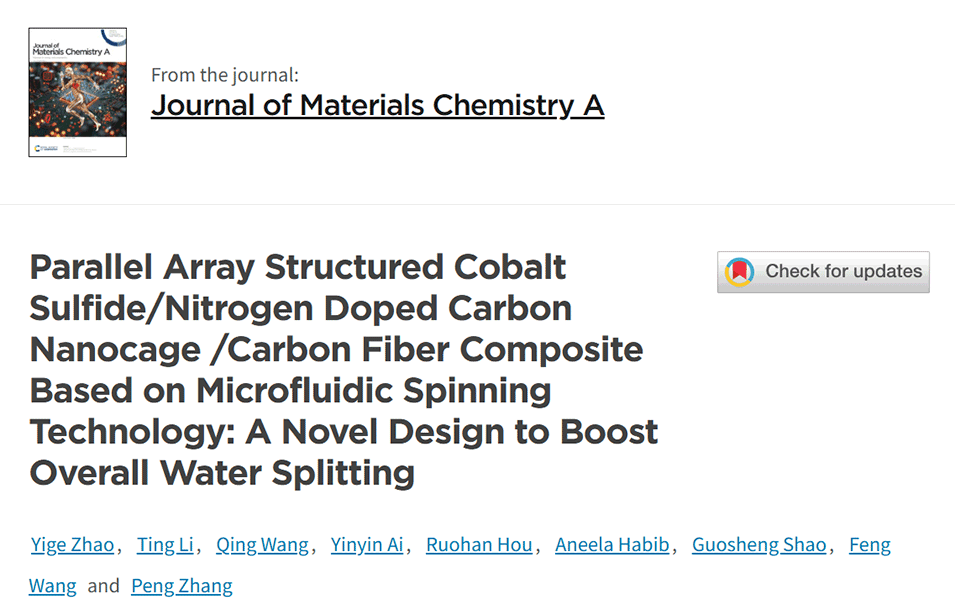Click 'Parallel Array Structured Cobalt' in the title
This screenshot has width=955, height=615.
298,267
